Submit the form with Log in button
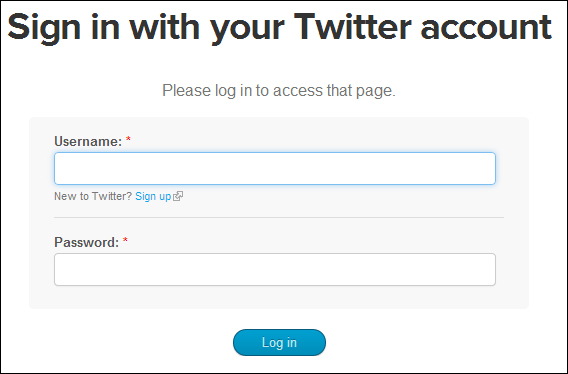Viewport: 568px width, 374px height. [279, 342]
